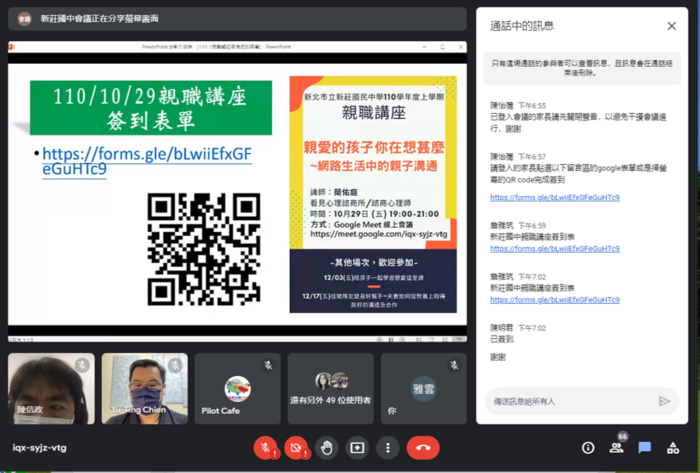This screenshot has width=700, height=473.
Task: Toggle the chat panel icon
Action: click(x=645, y=448)
